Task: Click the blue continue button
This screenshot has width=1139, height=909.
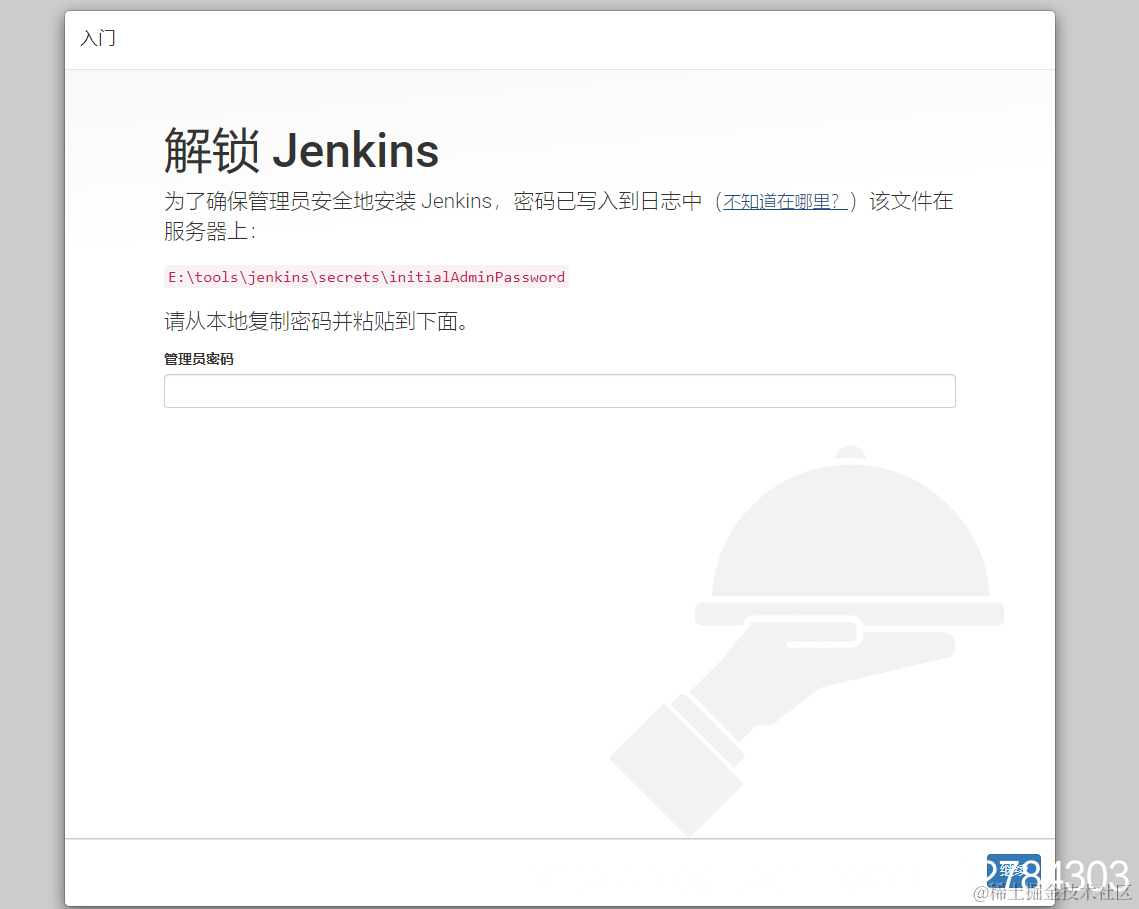Action: tap(1013, 870)
